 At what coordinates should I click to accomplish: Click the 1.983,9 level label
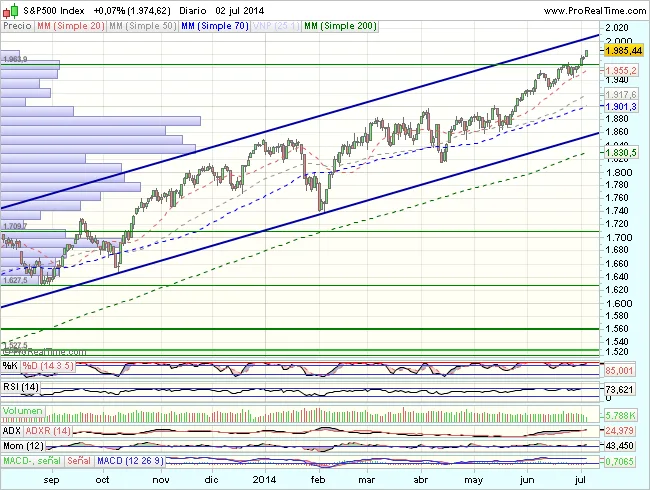[x=15, y=59]
